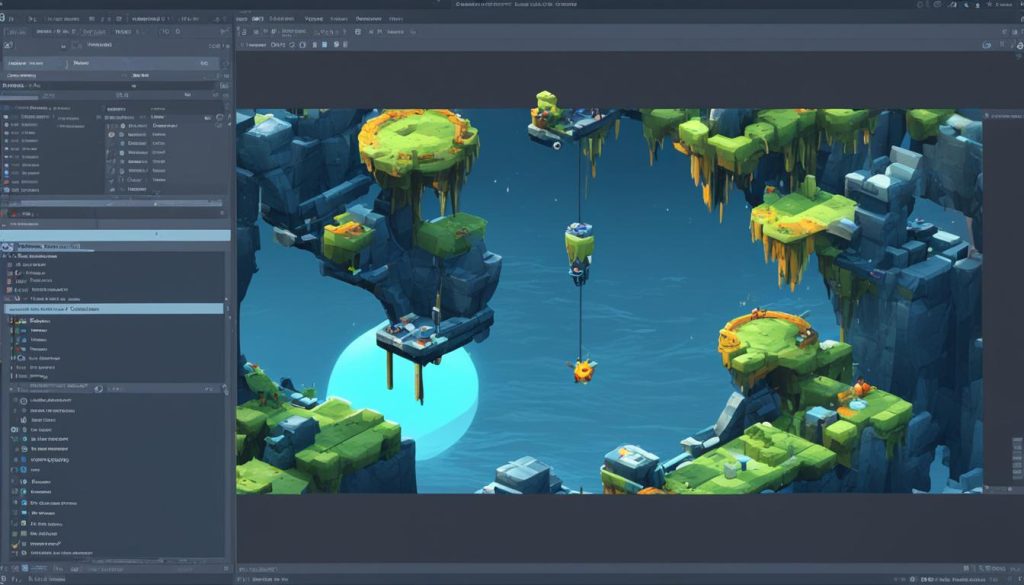The height and width of the screenshot is (585, 1024).
Task: Click the blue circular refresh icon above the viewport
Action: click(x=986, y=45)
